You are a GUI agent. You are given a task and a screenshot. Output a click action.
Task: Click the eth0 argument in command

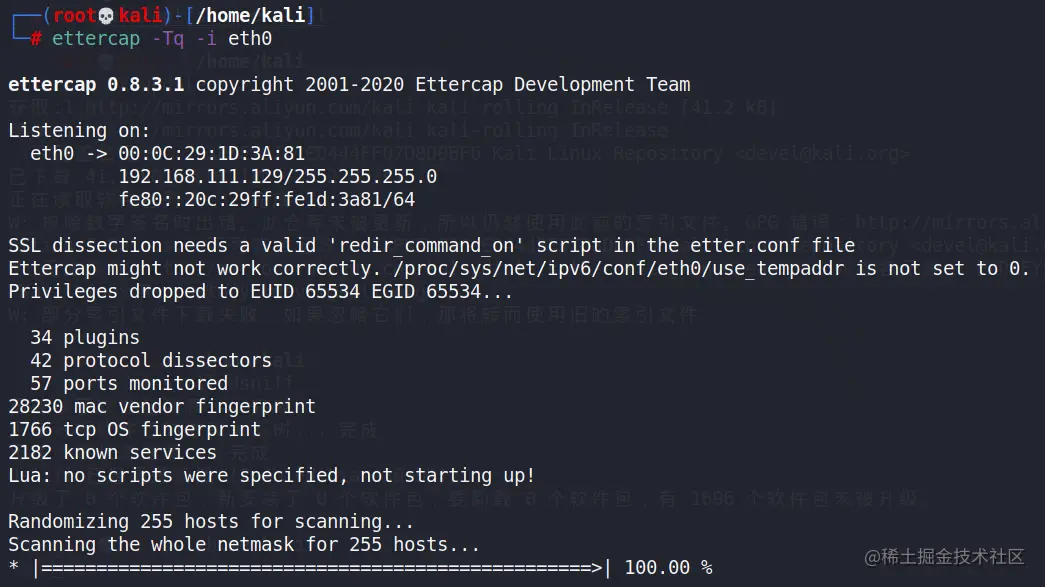[250, 39]
